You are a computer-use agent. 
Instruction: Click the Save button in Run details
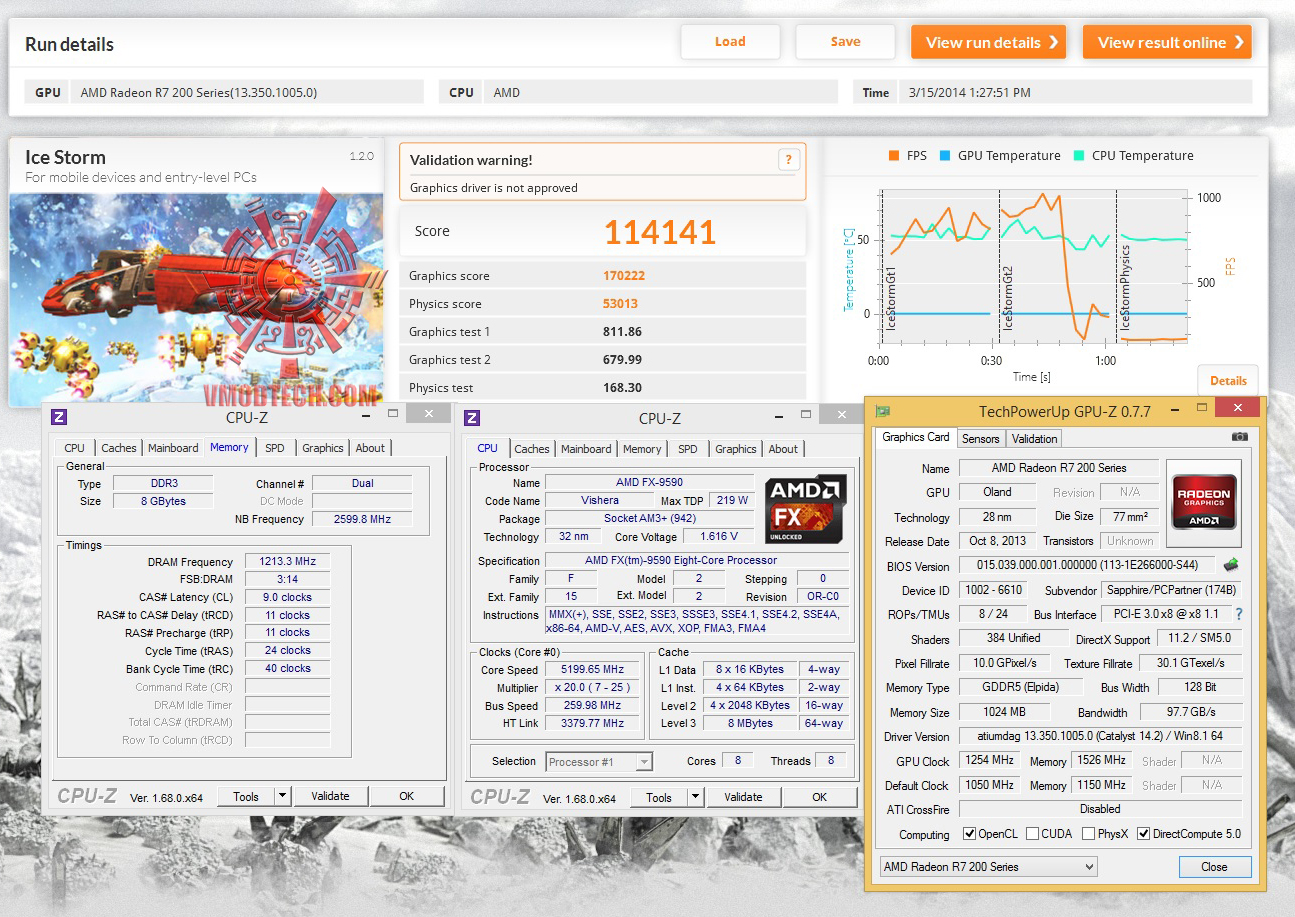845,42
